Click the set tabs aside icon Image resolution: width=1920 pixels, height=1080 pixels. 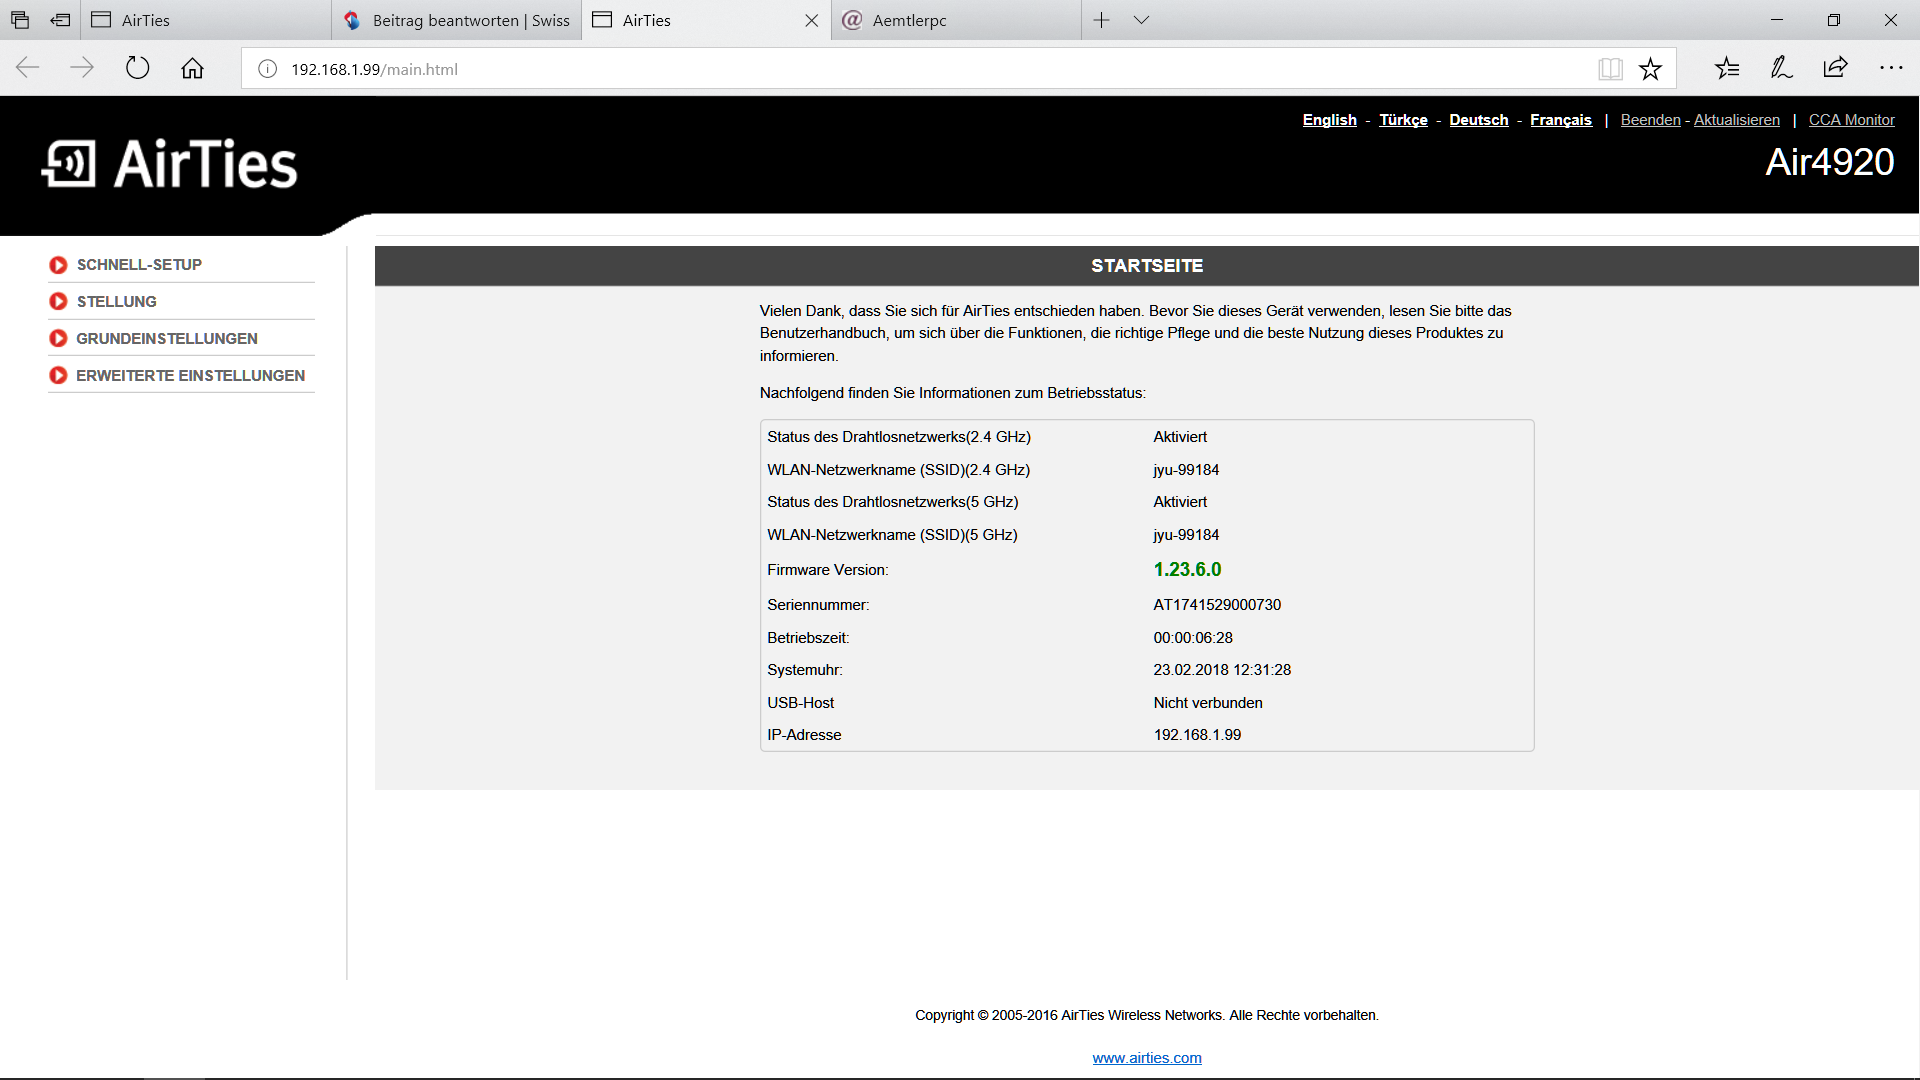pyautogui.click(x=60, y=20)
